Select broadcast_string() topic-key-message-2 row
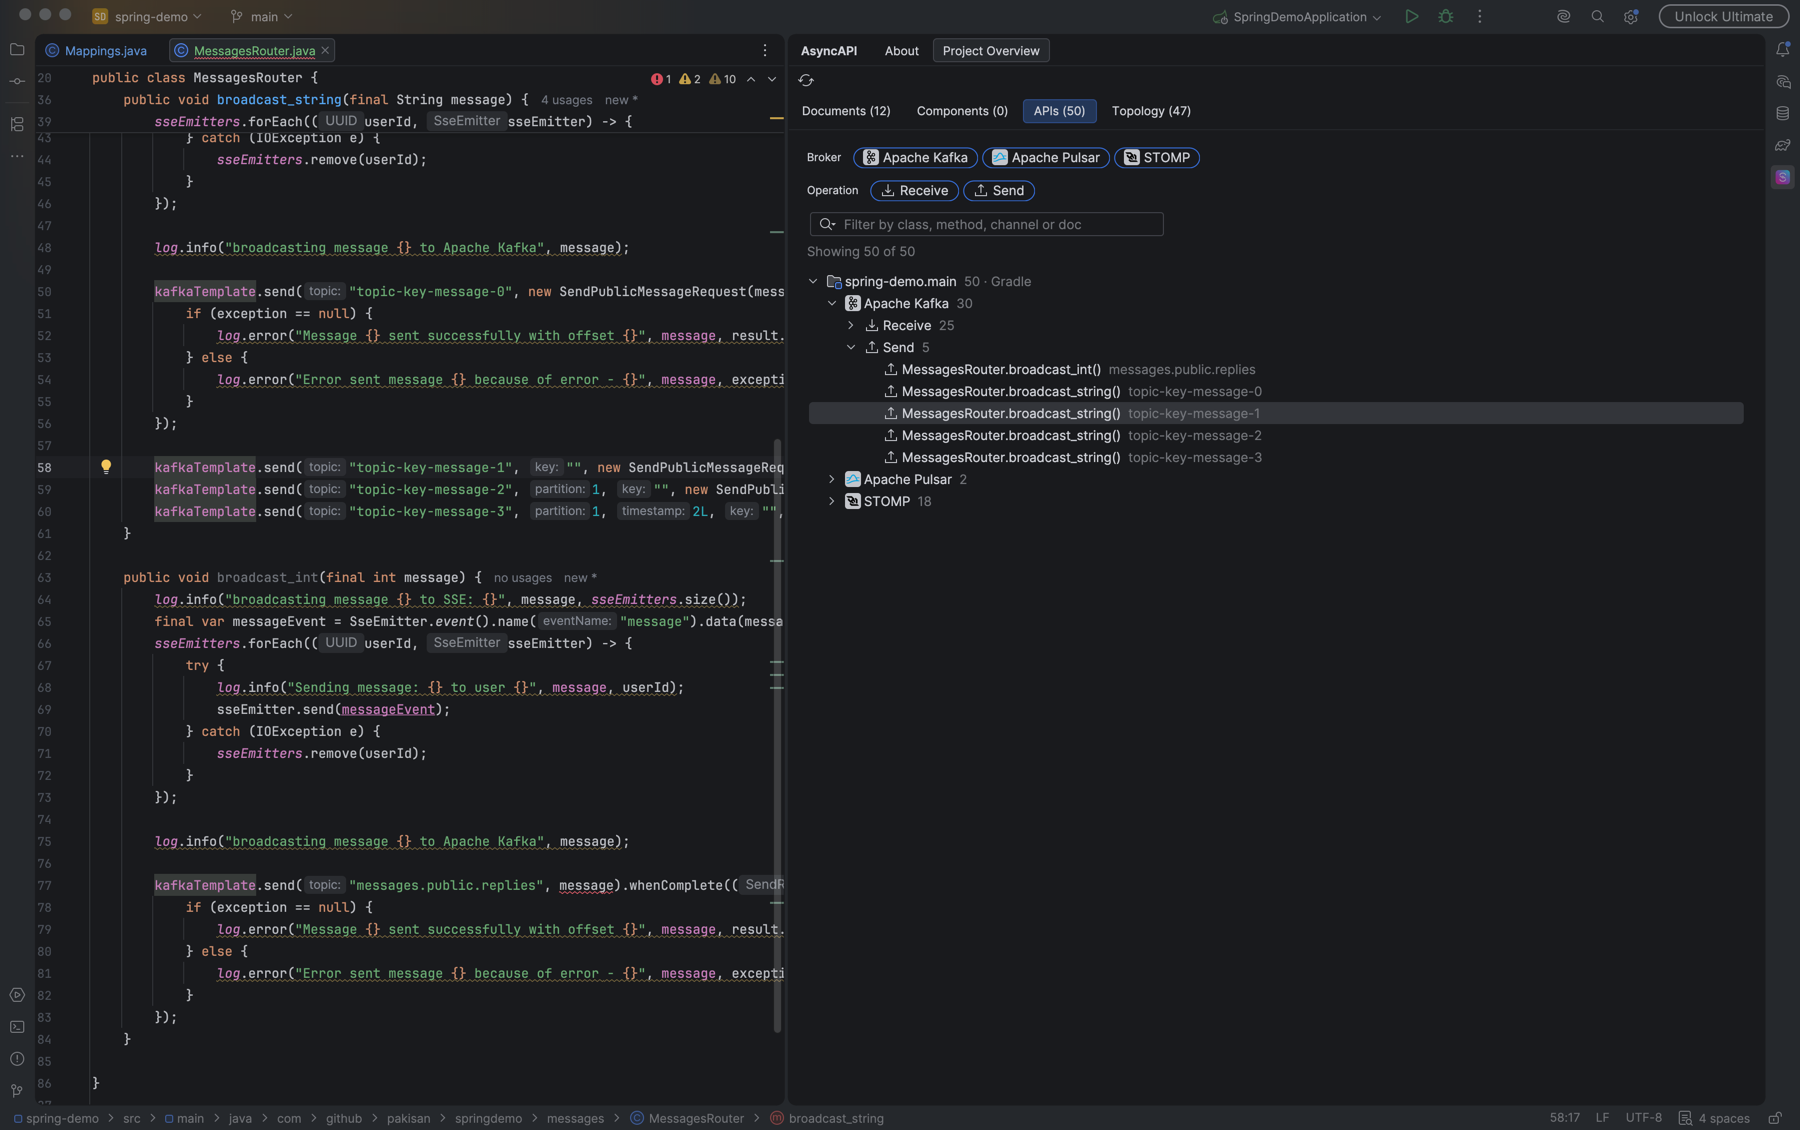1800x1130 pixels. click(x=1275, y=436)
